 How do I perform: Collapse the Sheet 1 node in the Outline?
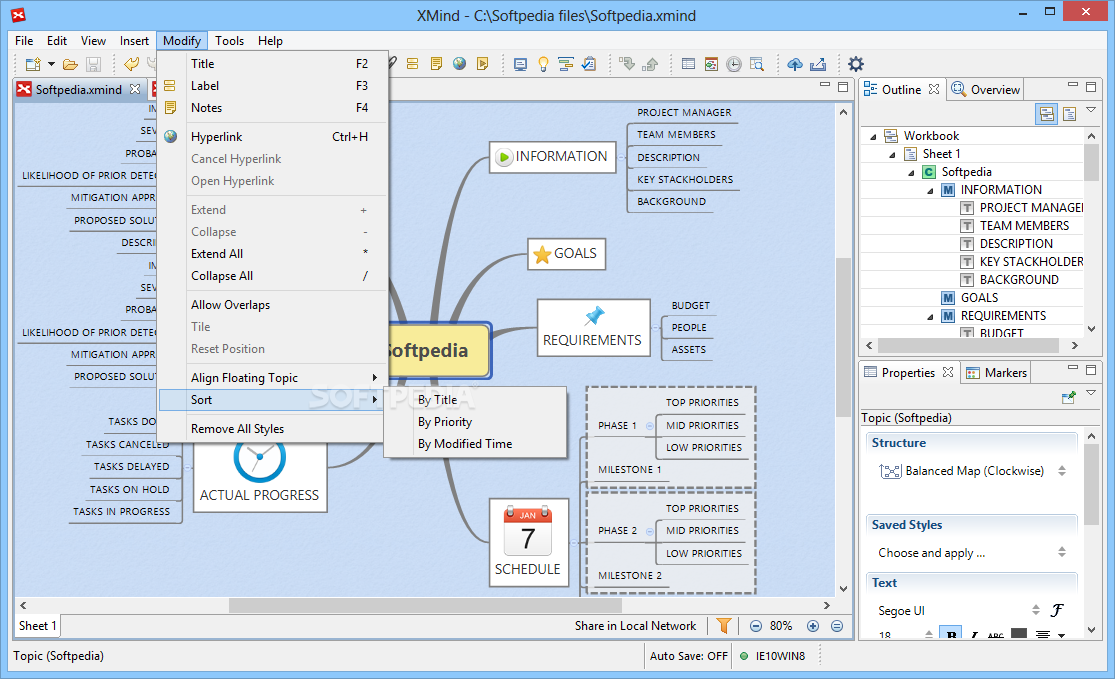pos(892,154)
